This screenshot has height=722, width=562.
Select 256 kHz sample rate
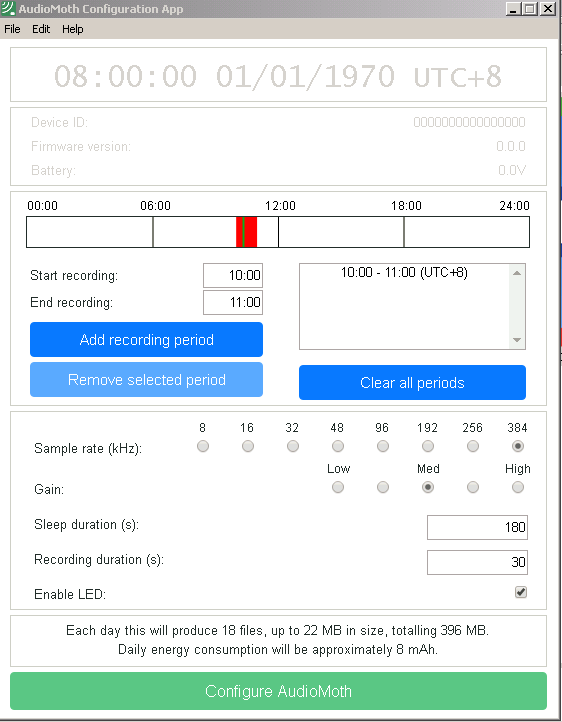tap(473, 446)
